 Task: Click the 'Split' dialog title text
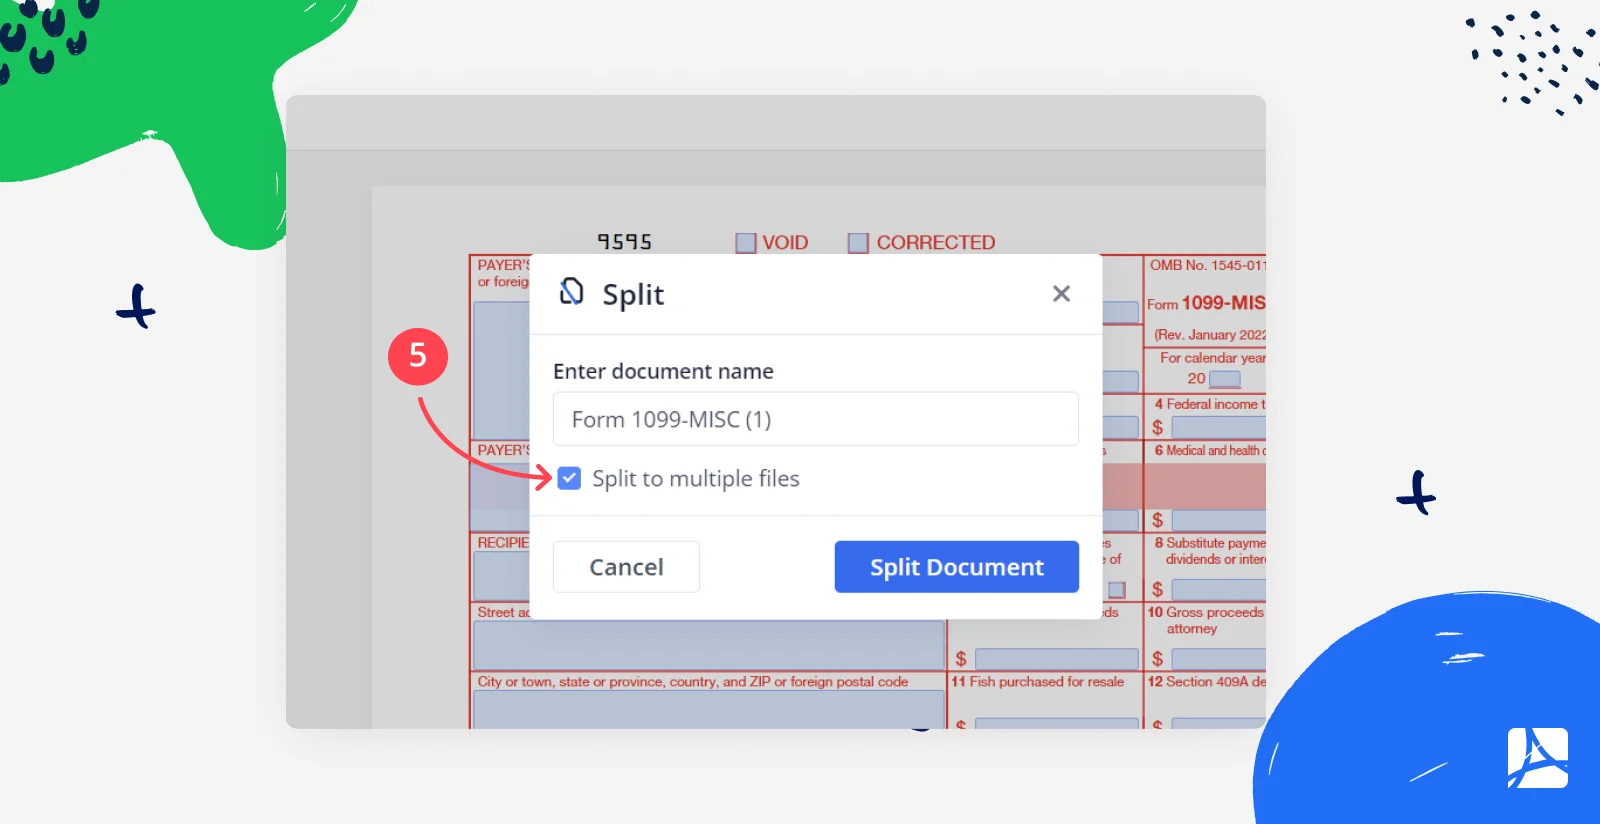click(633, 295)
